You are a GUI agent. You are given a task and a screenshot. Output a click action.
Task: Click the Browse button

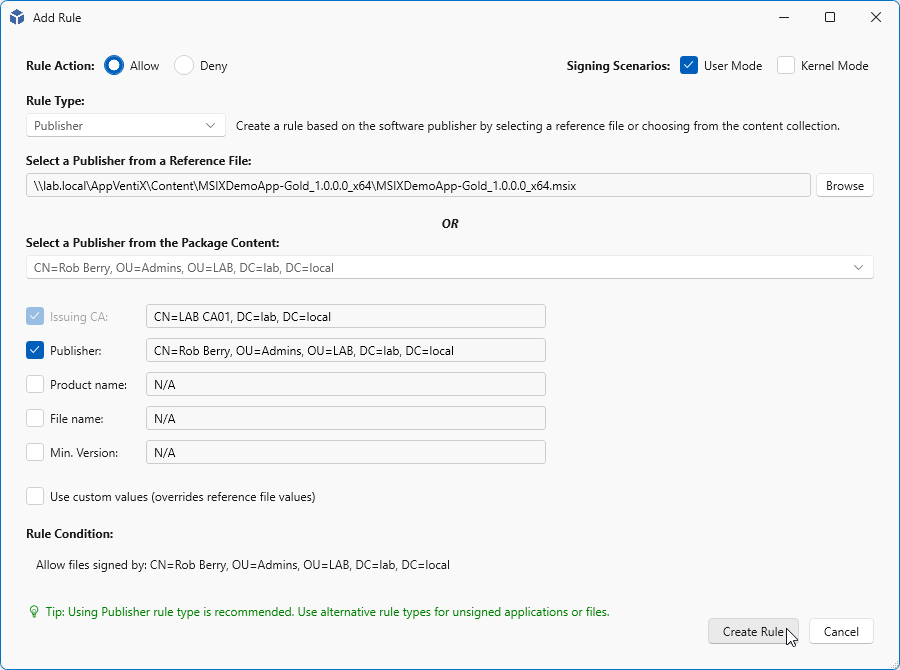pos(844,185)
